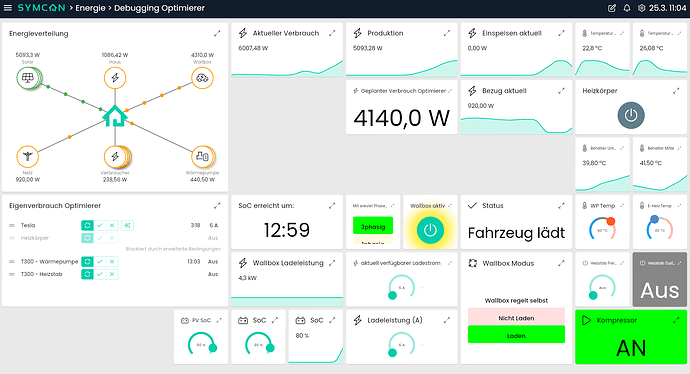Open the settings gear in header

[642, 8]
